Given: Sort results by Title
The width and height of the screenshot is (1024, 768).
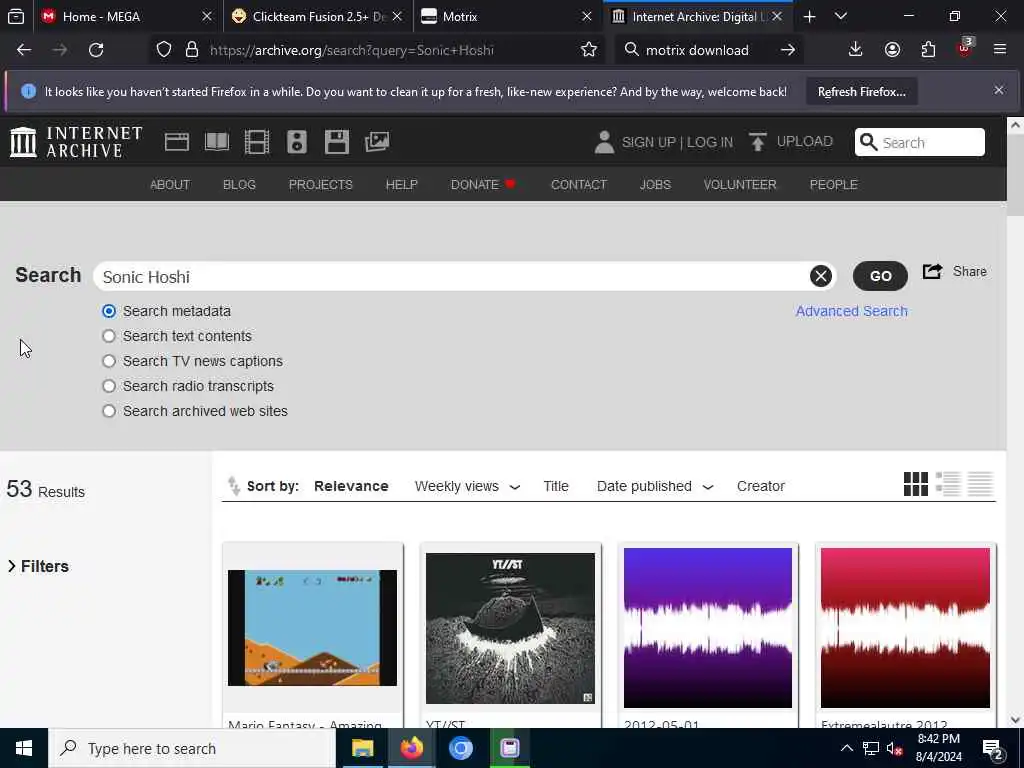Looking at the screenshot, I should pyautogui.click(x=556, y=486).
